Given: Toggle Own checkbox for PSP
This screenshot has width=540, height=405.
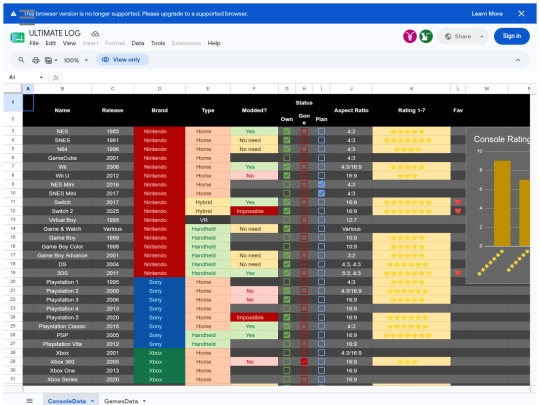Looking at the screenshot, I should 287,335.
